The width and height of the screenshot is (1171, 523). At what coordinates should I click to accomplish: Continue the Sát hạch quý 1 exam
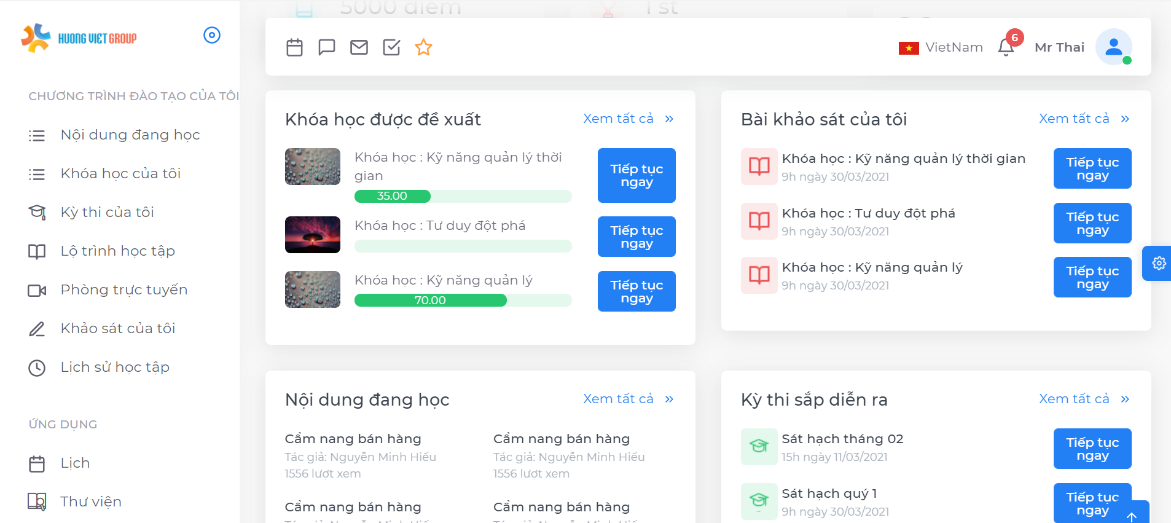pyautogui.click(x=1092, y=503)
